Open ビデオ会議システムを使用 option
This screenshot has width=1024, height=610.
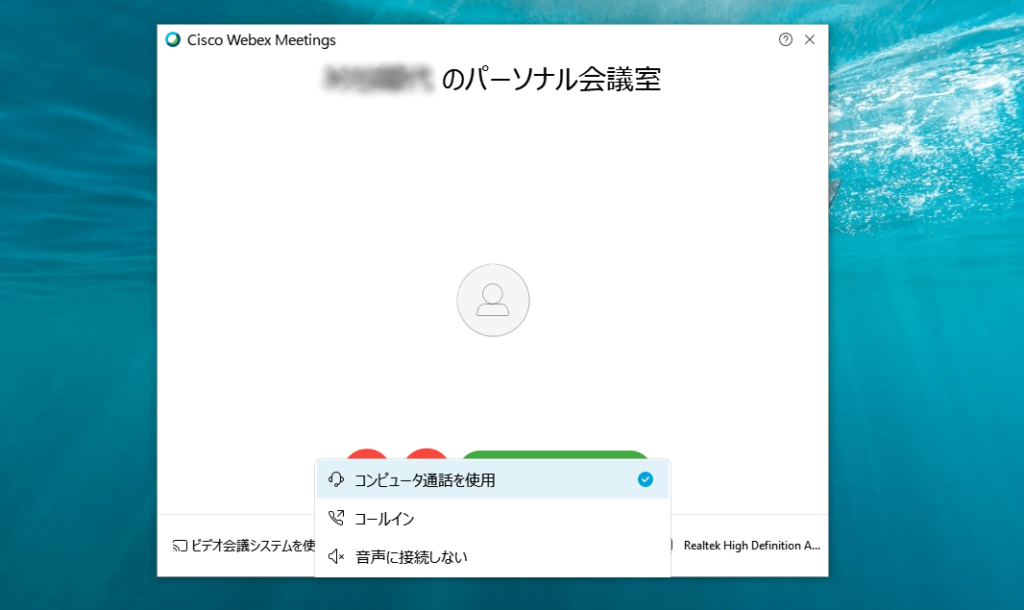(x=244, y=545)
